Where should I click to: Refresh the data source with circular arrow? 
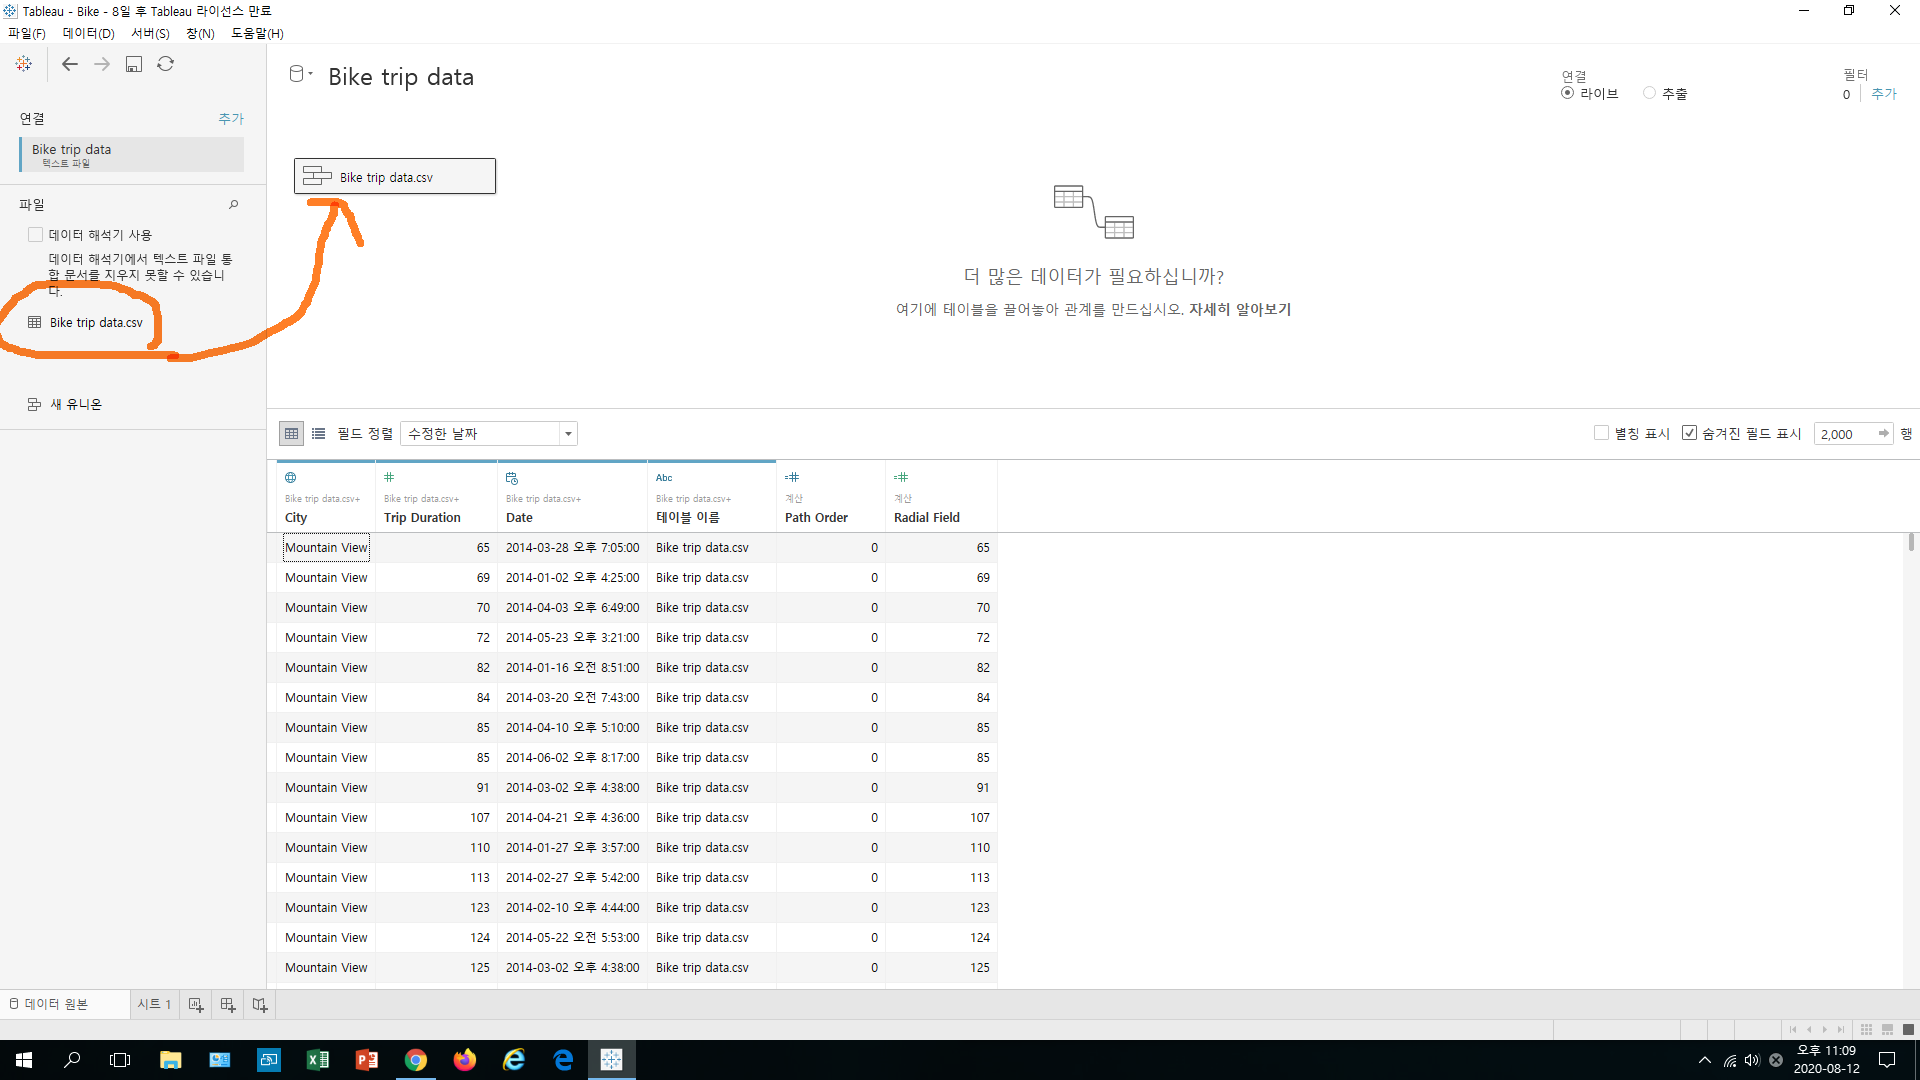pos(166,64)
